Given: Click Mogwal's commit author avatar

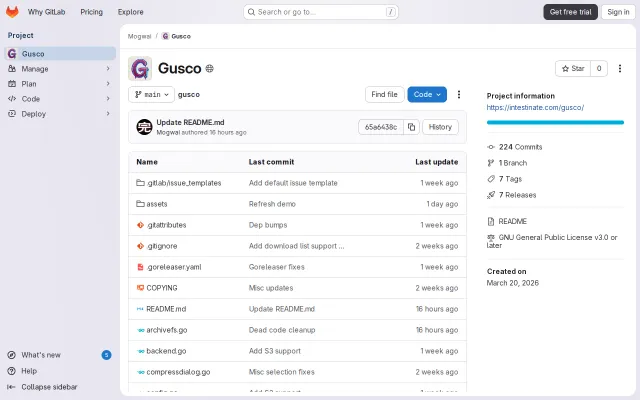Looking at the screenshot, I should (x=144, y=127).
